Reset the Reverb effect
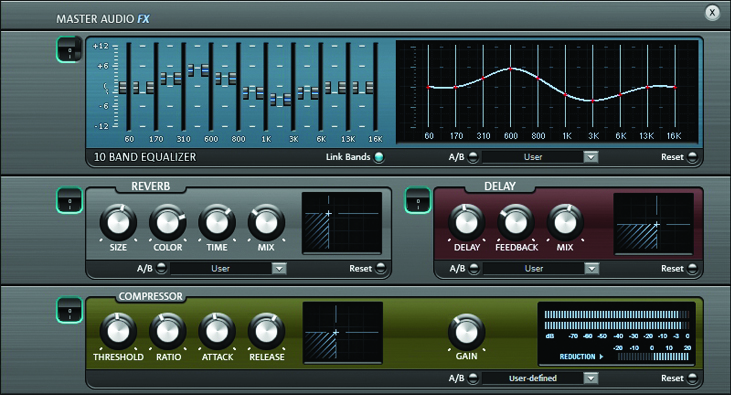Viewport: 731px width, 395px height. click(380, 269)
